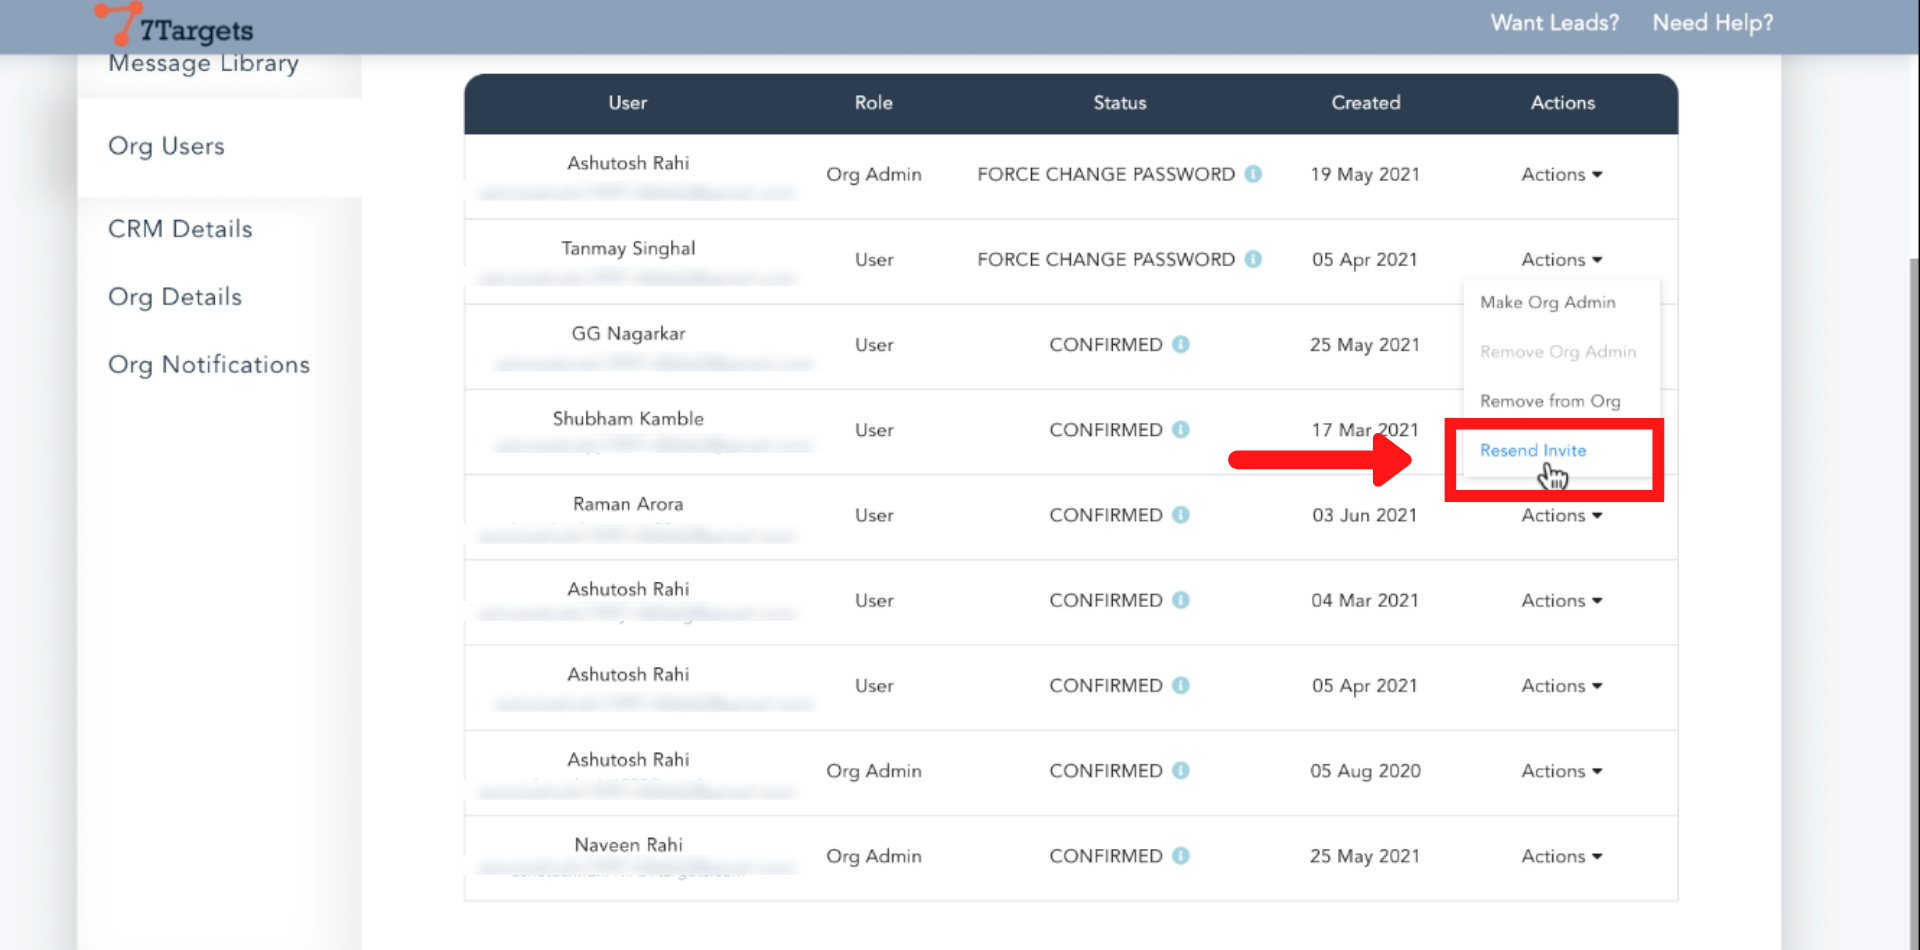Screen dimensions: 1920x950
Task: Click info icon beside Tanmay Singhal's status
Action: [1252, 259]
